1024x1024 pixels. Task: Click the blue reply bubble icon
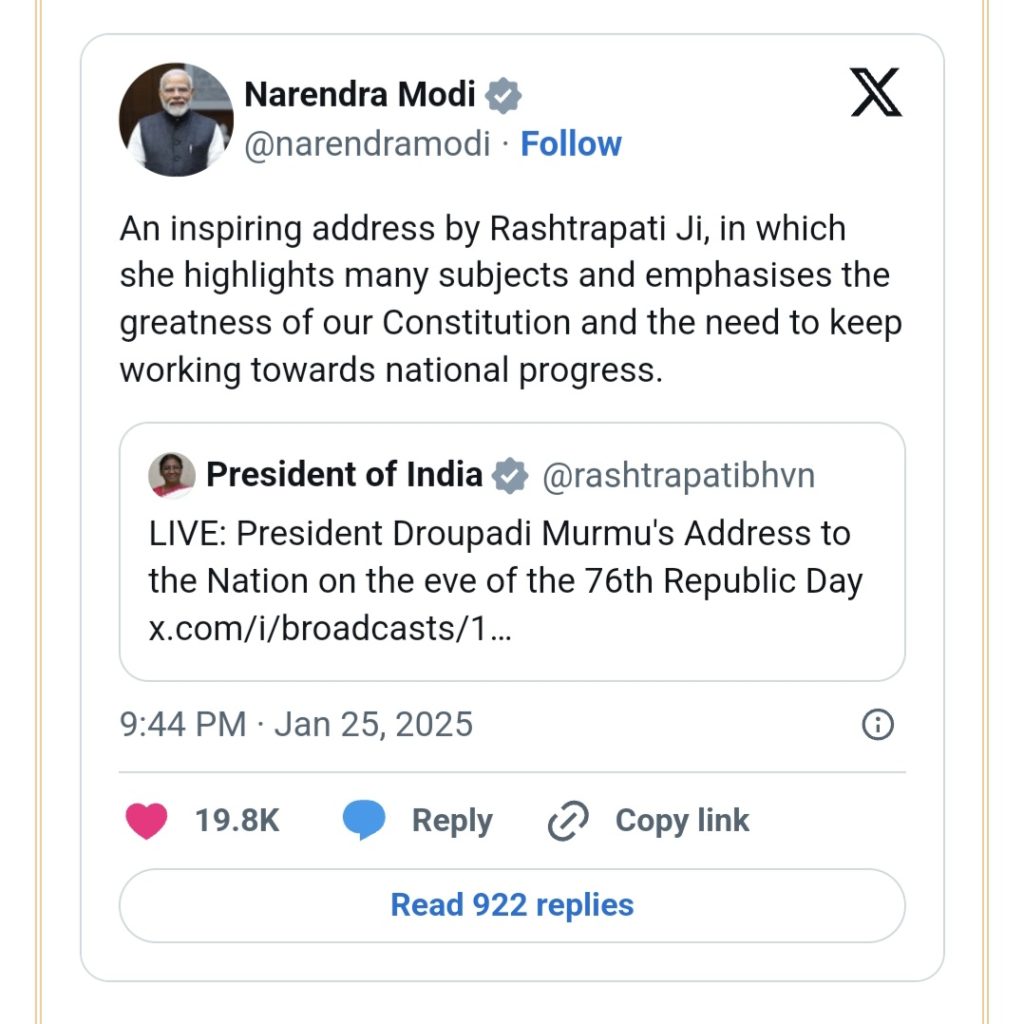(x=364, y=819)
